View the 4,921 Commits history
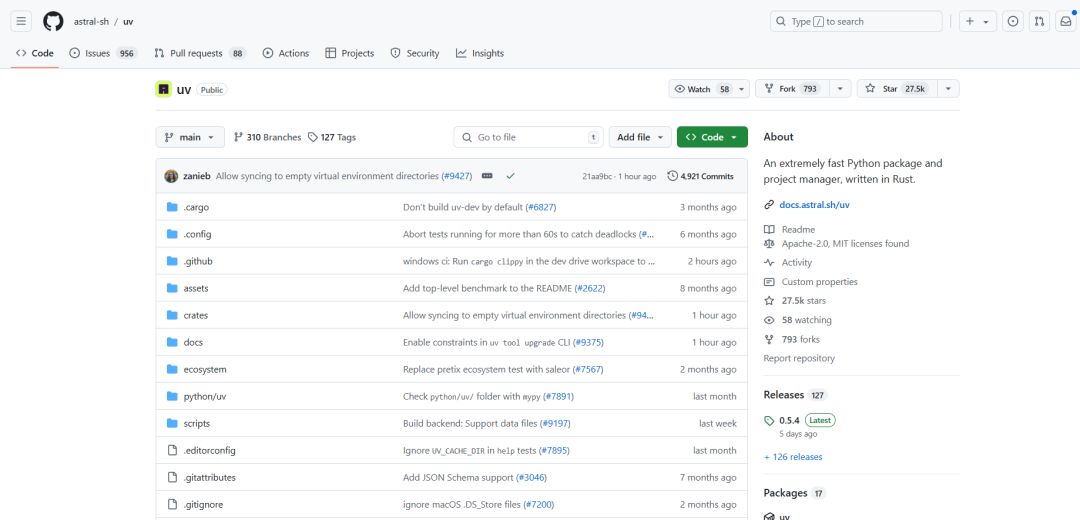The width and height of the screenshot is (1080, 520). coord(700,176)
